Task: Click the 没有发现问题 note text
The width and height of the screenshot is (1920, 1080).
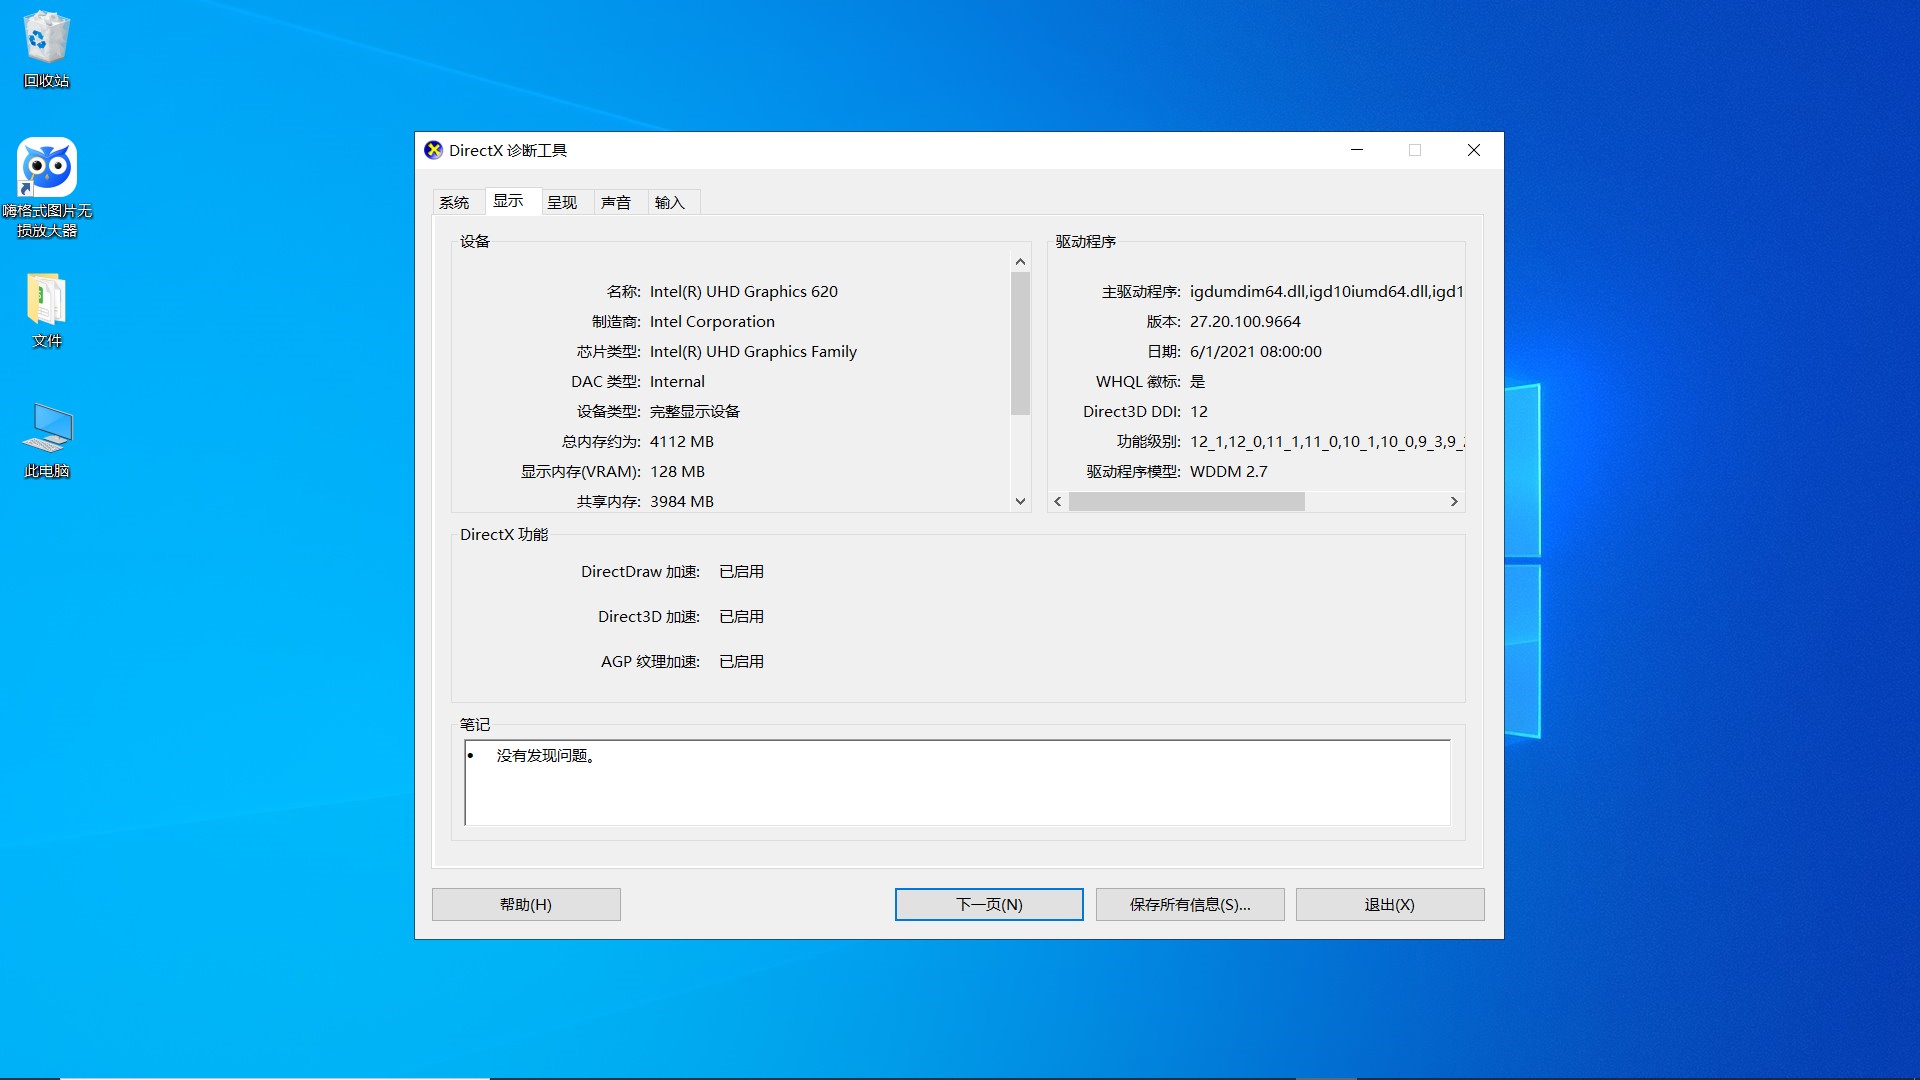Action: pos(546,756)
